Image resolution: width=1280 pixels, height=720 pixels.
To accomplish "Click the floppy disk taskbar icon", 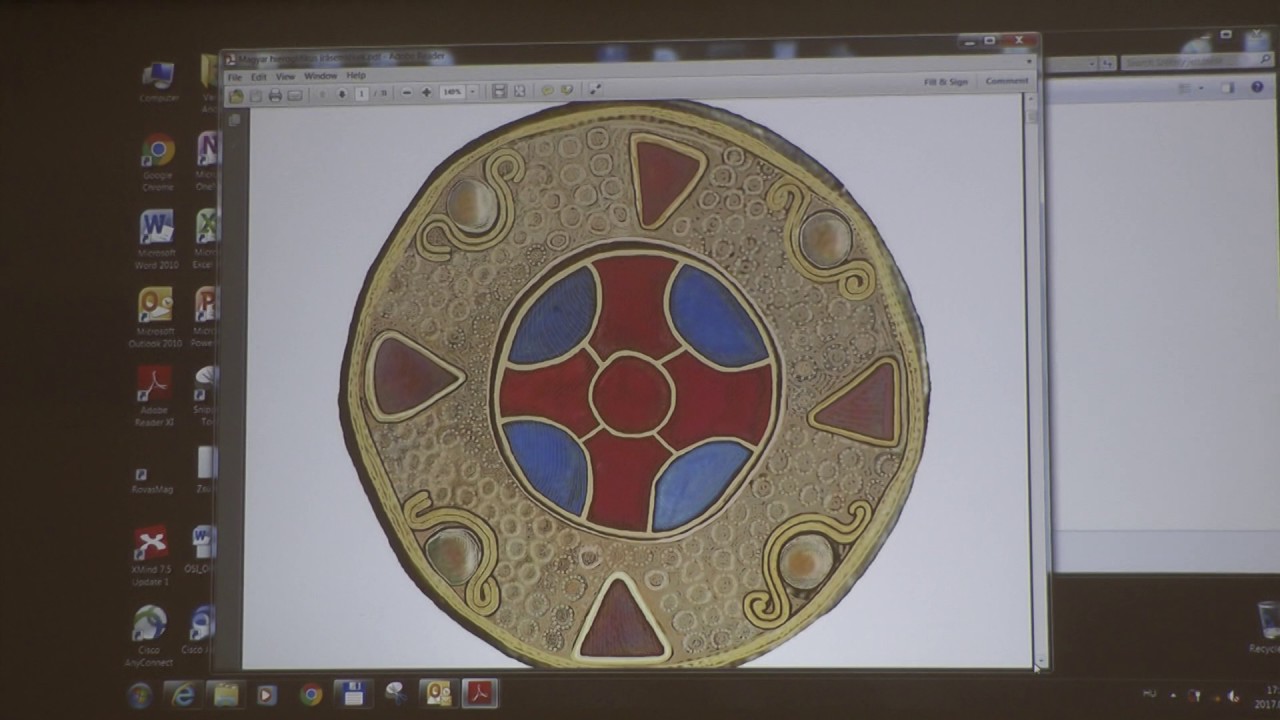I will [353, 694].
